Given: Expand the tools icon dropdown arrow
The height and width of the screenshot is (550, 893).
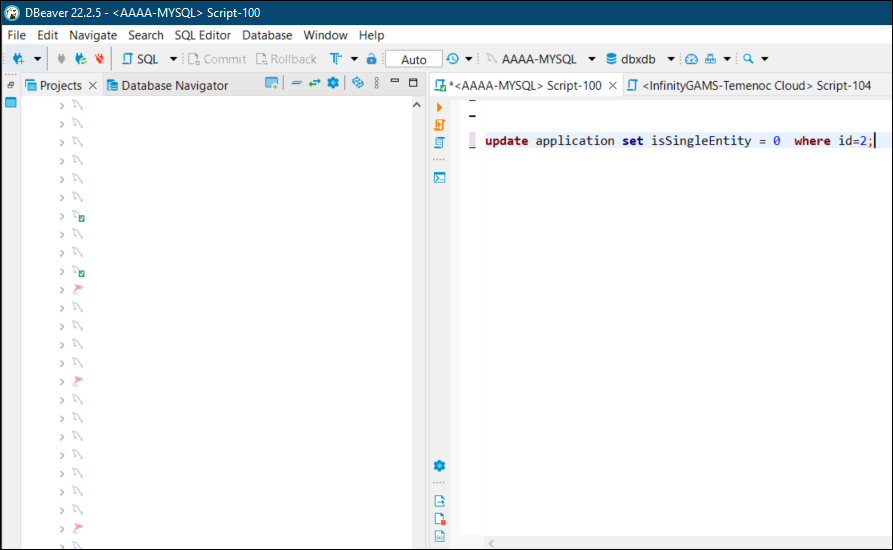Looking at the screenshot, I should click(727, 59).
